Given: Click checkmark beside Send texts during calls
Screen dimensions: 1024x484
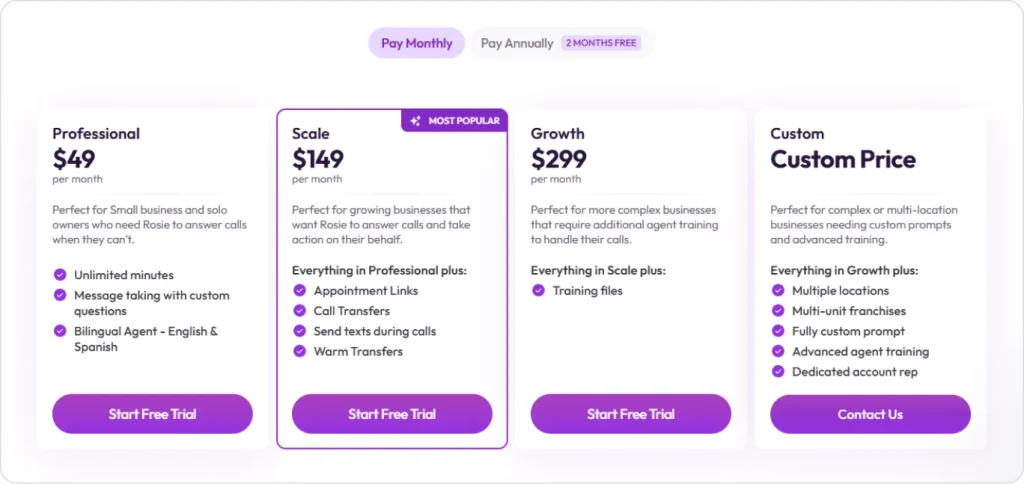Looking at the screenshot, I should (300, 331).
